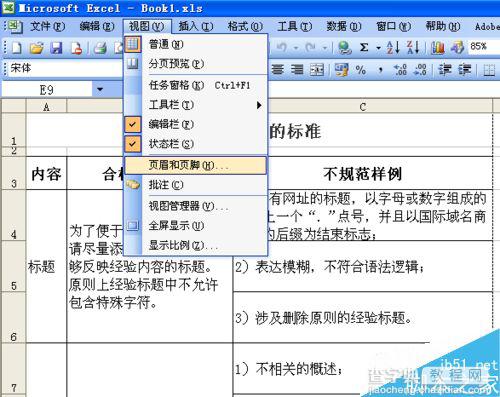The width and height of the screenshot is (500, 397).
Task: Open the 格式 (O) menu
Action: coord(245,26)
